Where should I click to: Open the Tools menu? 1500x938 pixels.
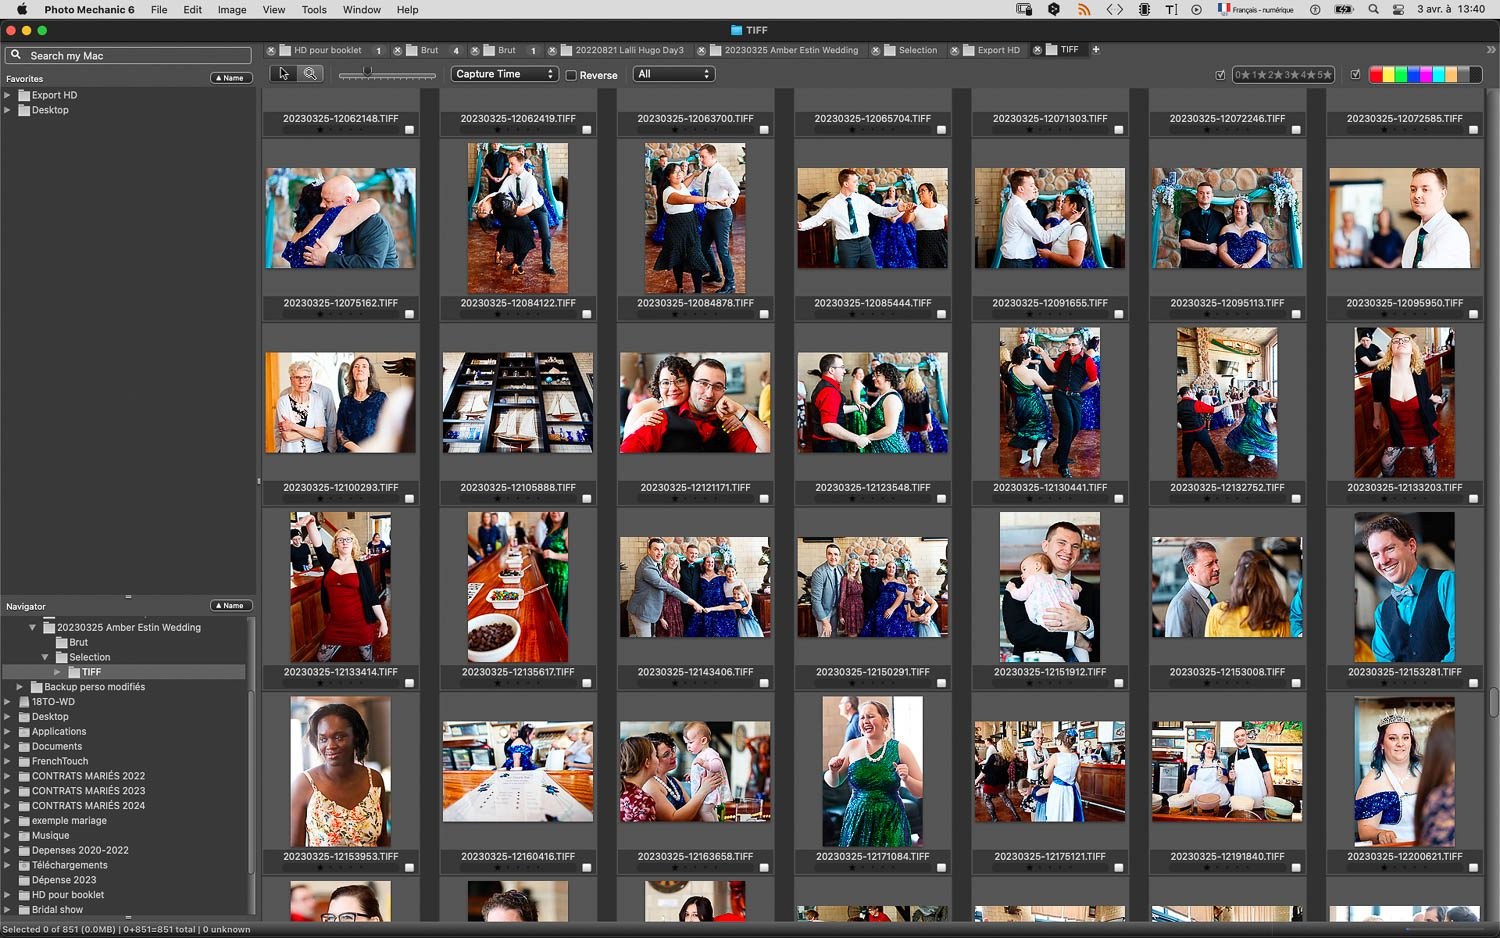tap(314, 9)
